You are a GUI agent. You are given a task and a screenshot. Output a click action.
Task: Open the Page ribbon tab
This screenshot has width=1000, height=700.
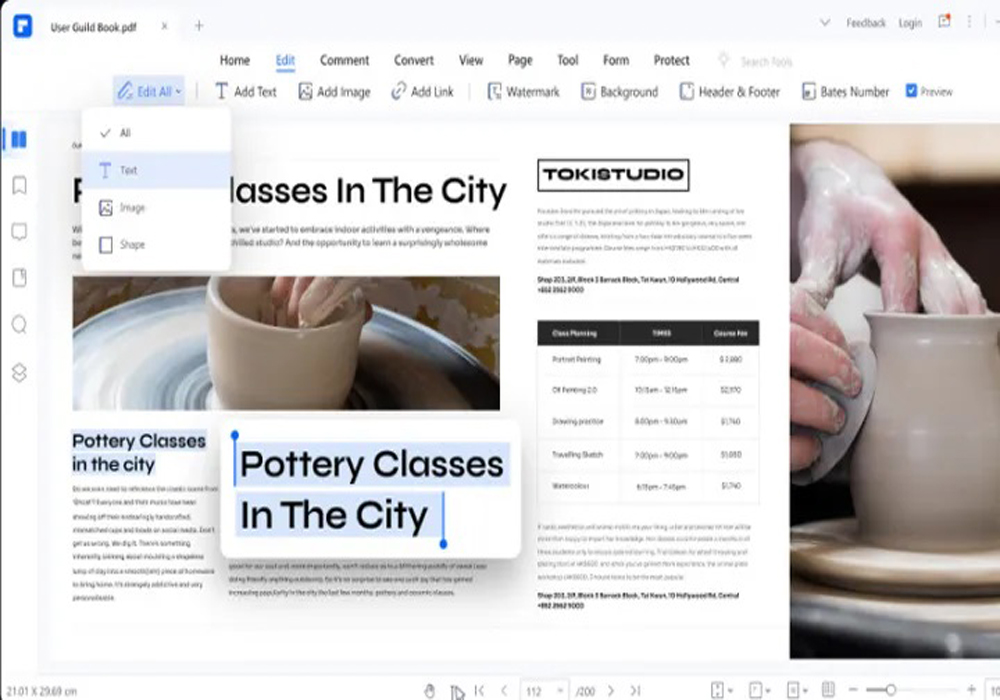(x=520, y=60)
